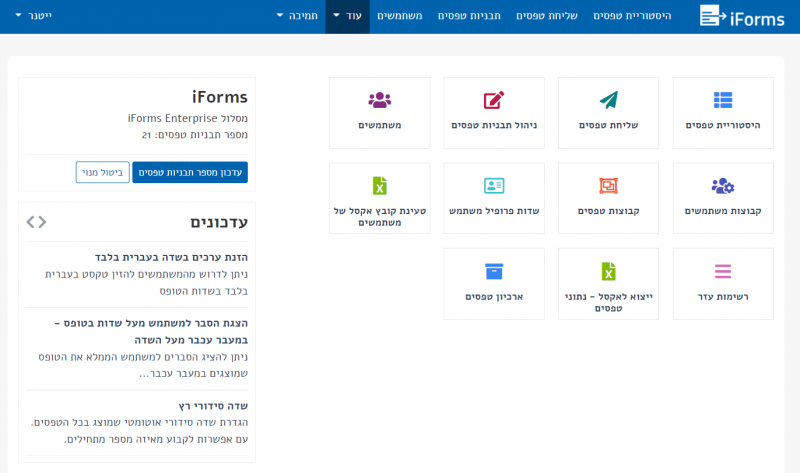Viewport: 800px width, 473px height.
Task: Open תבניות טפסים in navbar
Action: coord(469,16)
